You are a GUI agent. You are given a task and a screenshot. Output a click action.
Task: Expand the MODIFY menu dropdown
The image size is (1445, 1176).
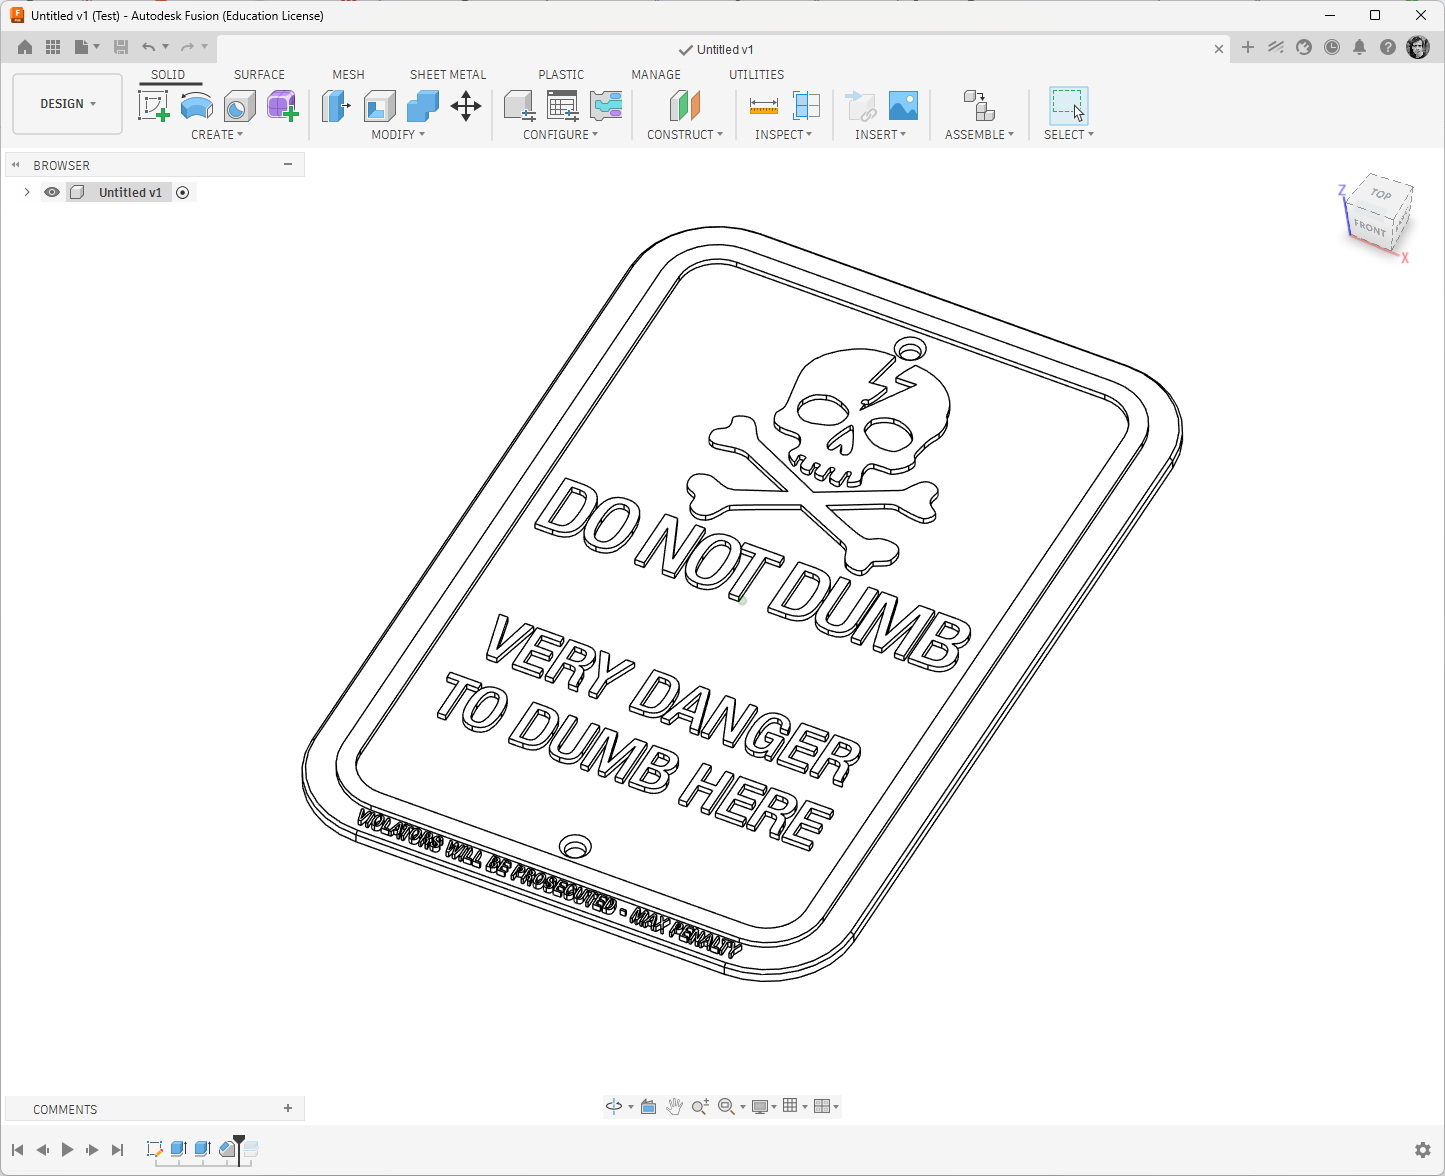tap(398, 135)
